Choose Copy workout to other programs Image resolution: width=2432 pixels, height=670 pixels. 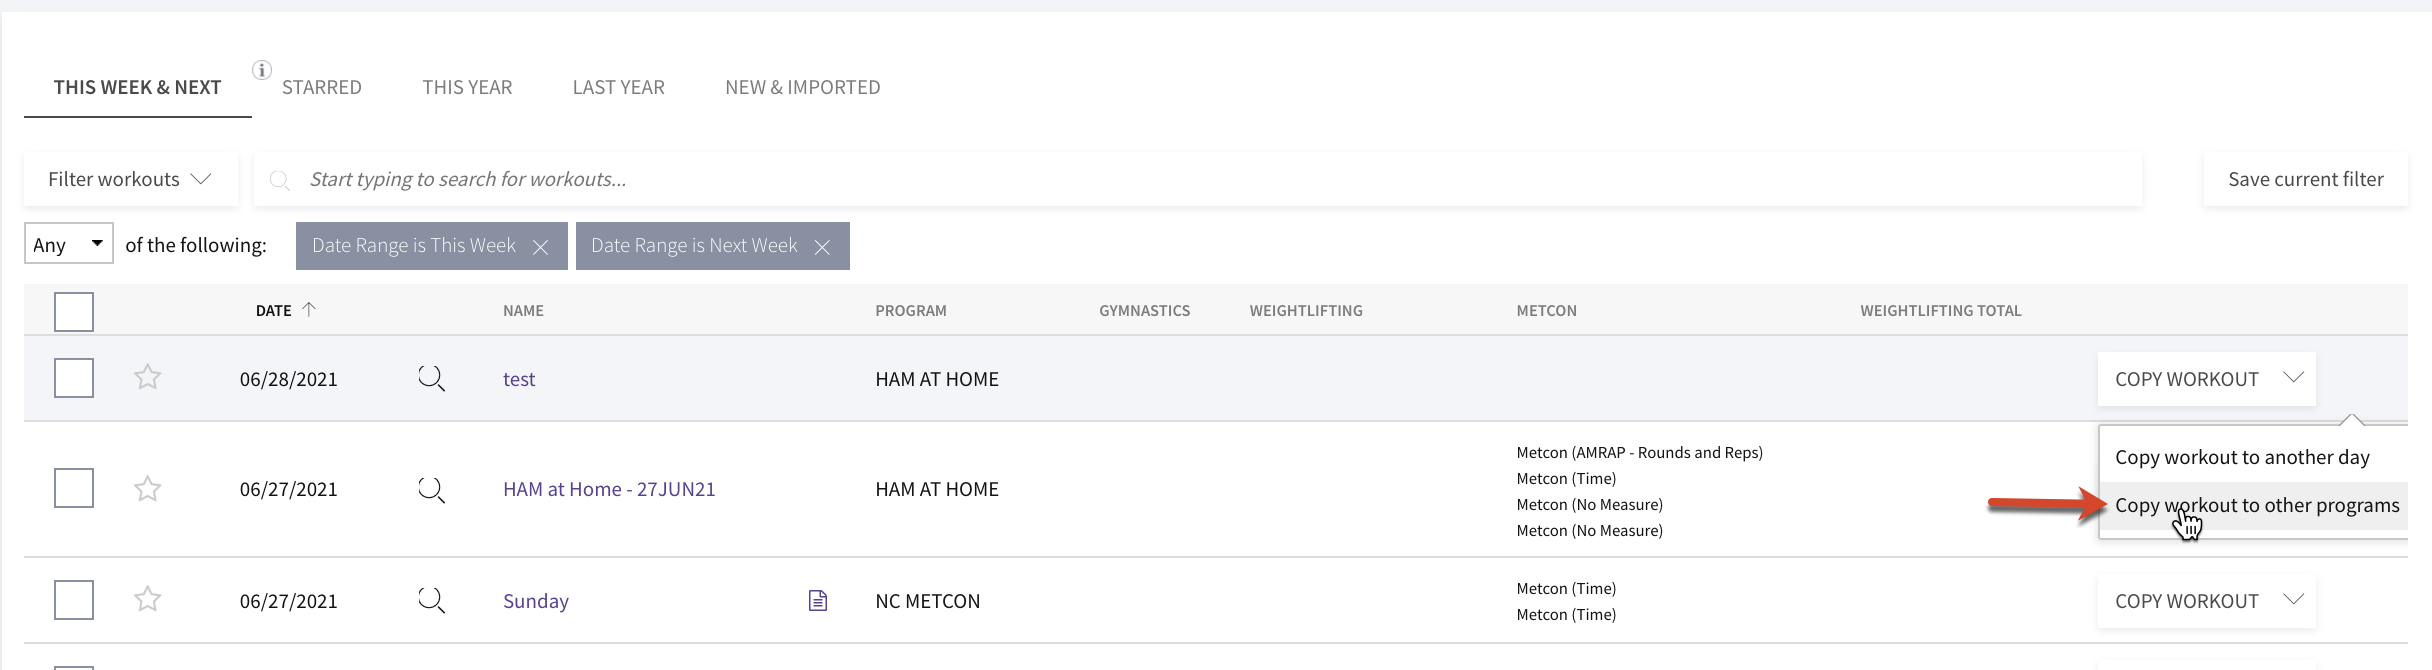(2257, 505)
